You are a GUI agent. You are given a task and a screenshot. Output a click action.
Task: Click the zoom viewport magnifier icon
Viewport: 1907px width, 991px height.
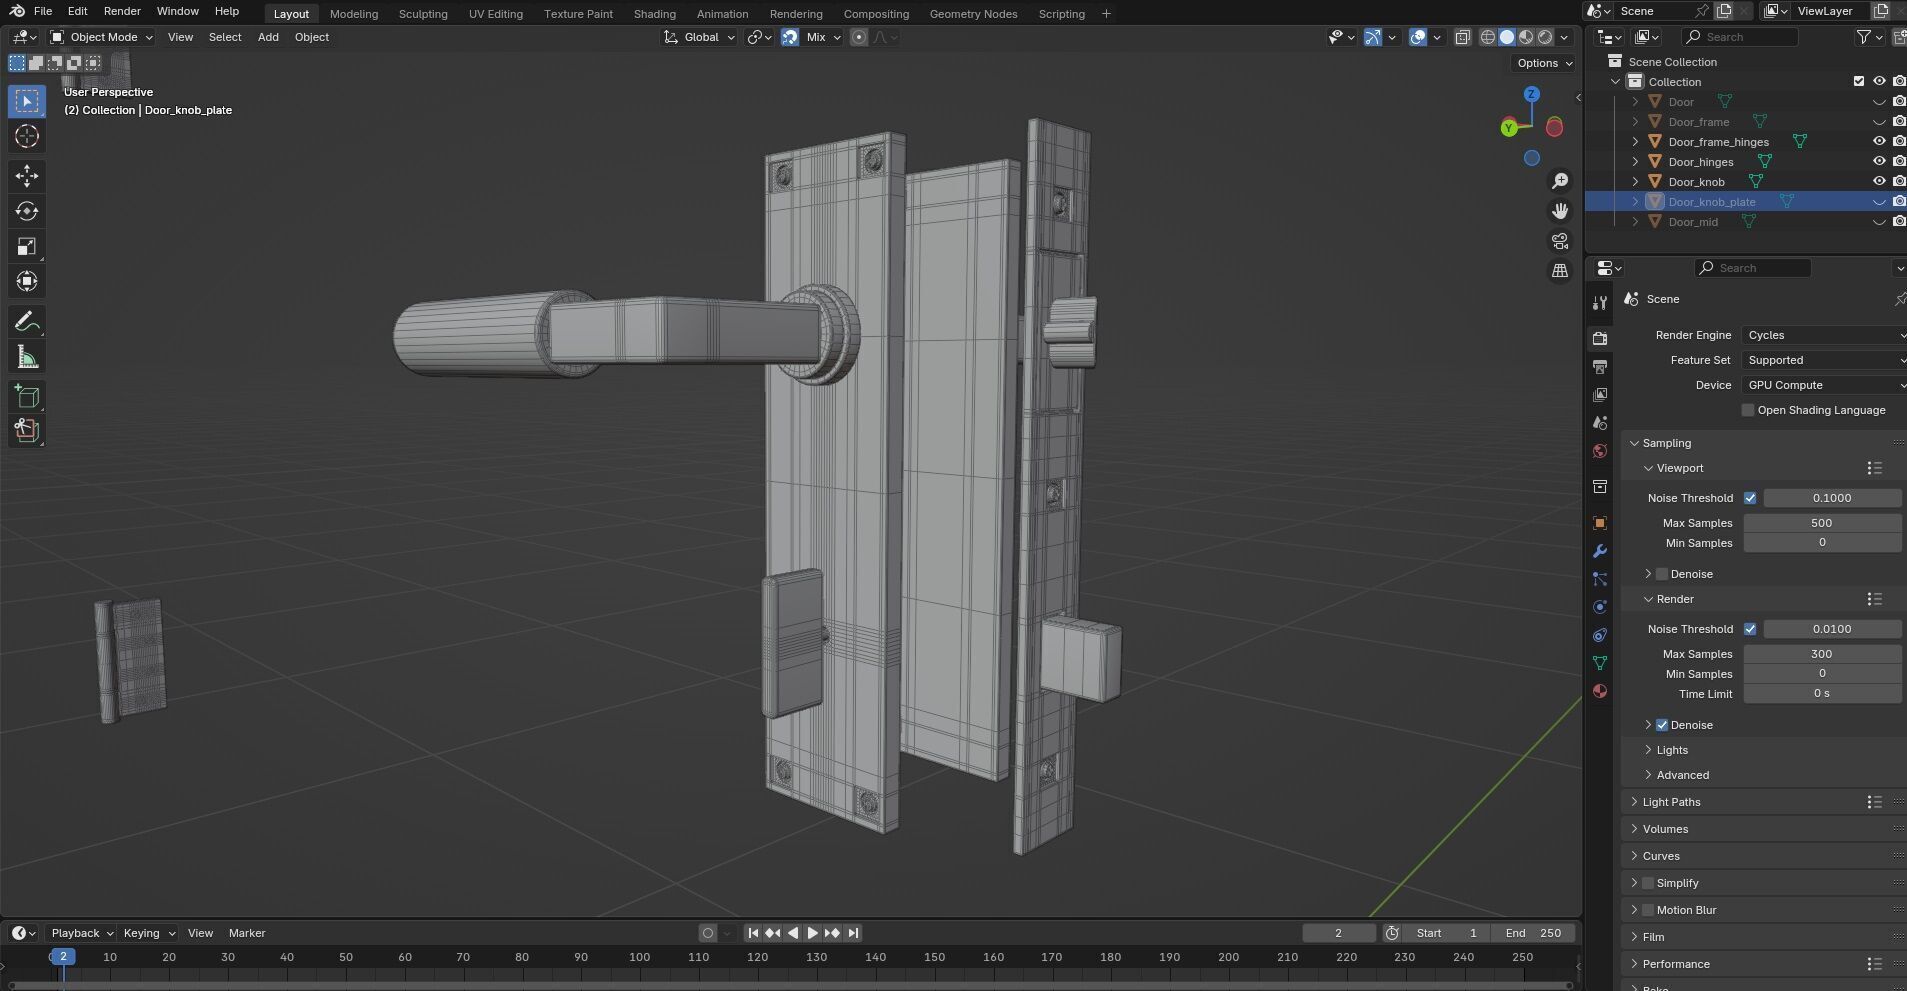(1560, 181)
